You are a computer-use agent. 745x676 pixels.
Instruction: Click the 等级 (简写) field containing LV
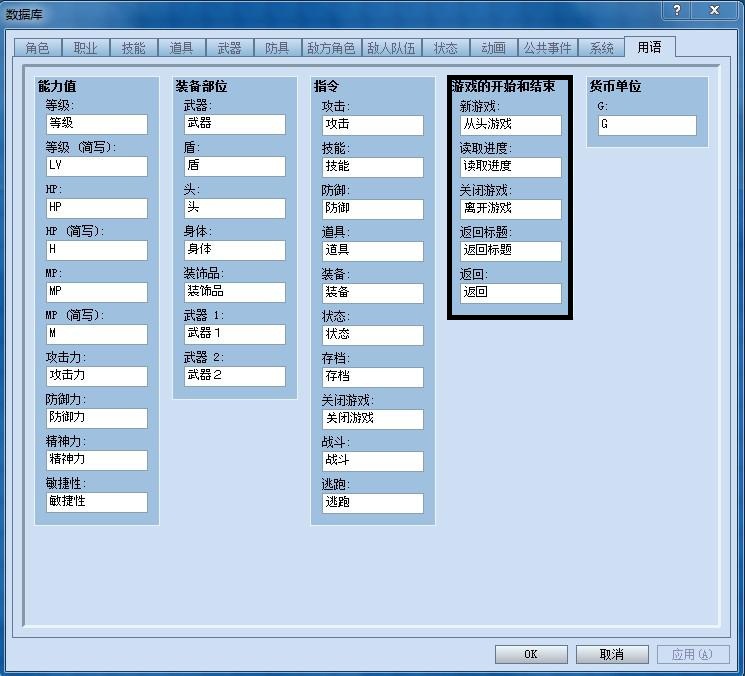[x=97, y=166]
